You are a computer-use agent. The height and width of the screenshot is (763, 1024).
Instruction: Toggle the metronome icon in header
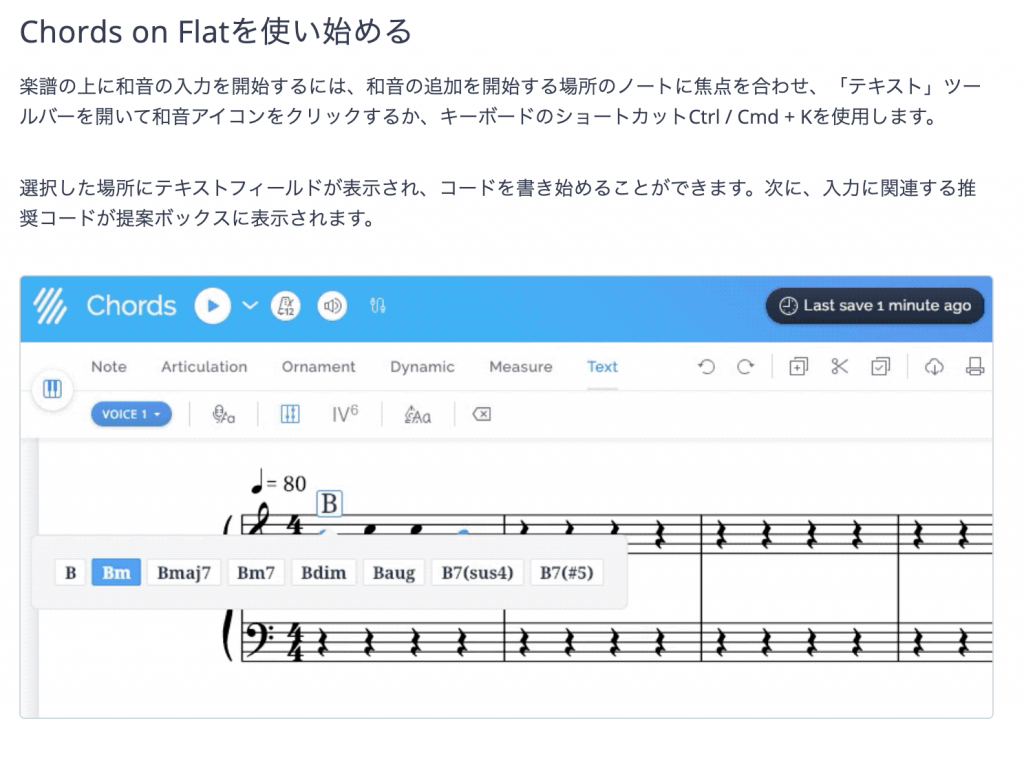(286, 306)
